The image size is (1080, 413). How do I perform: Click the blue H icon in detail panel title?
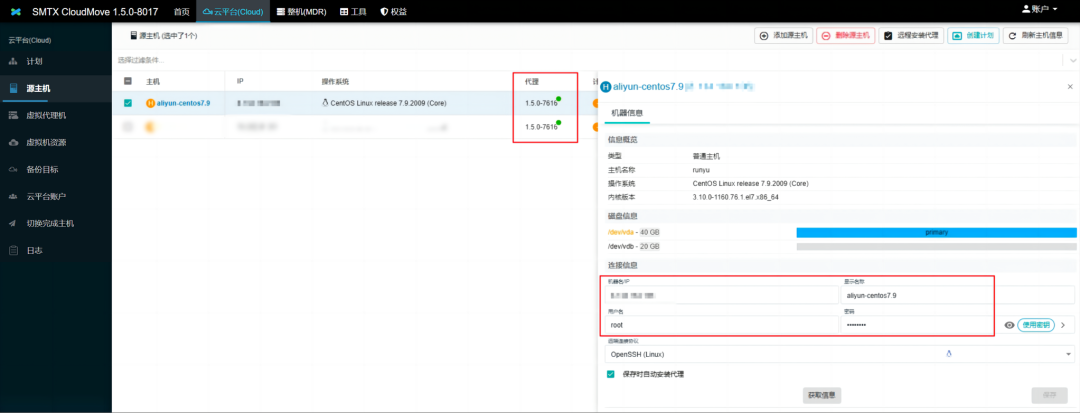[x=606, y=87]
